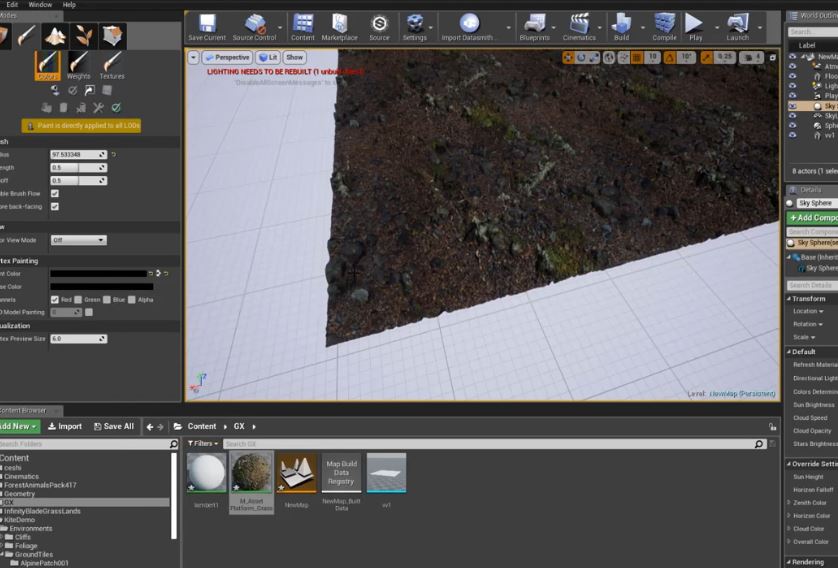Select Foliage mode in Modes panel
The width and height of the screenshot is (838, 568).
click(x=82, y=37)
